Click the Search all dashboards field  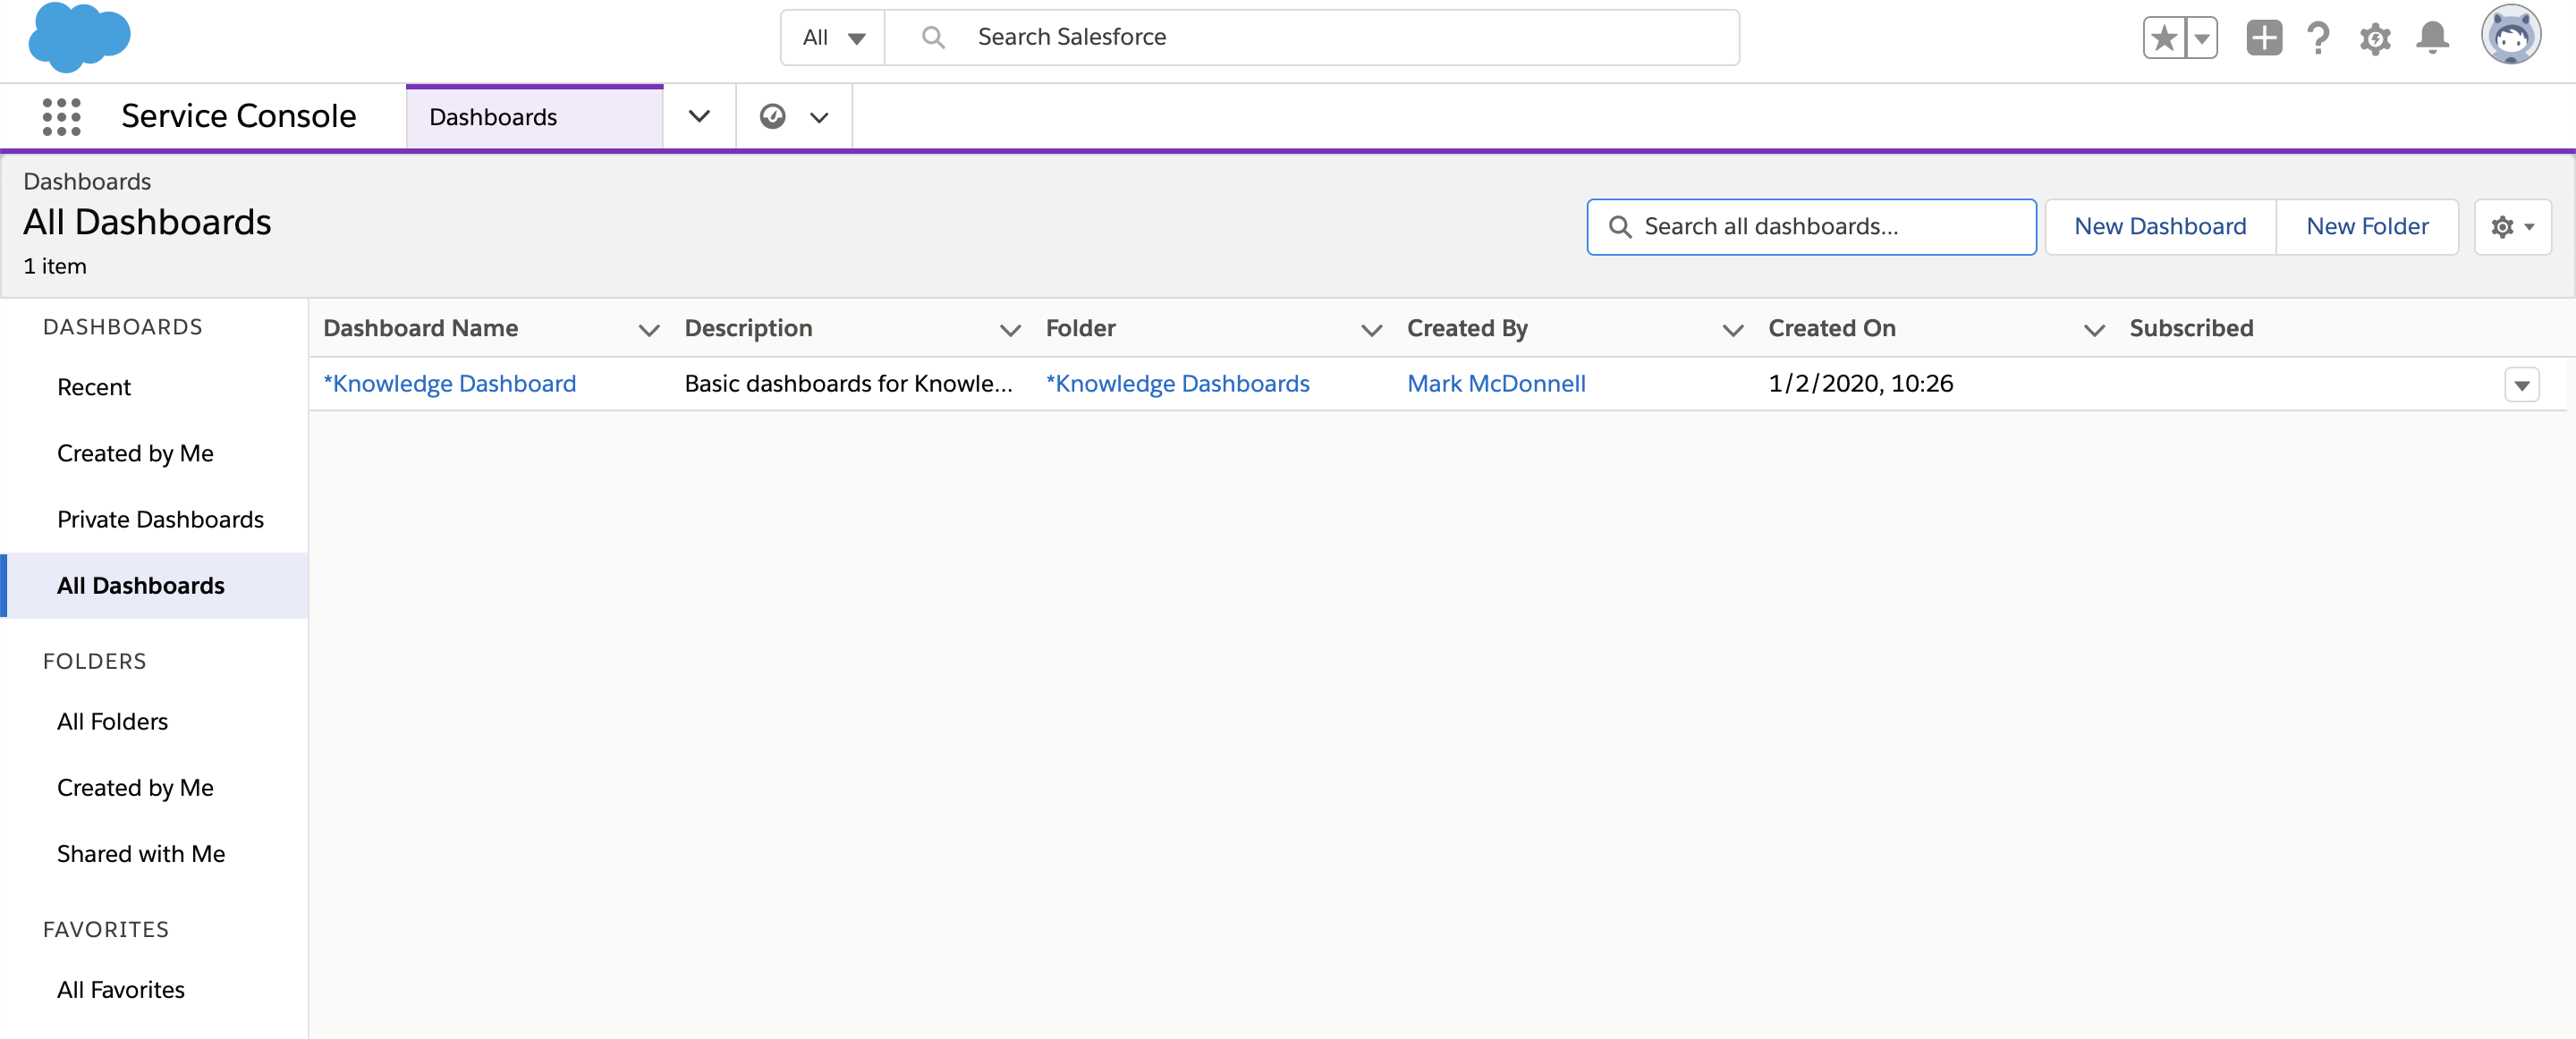(1810, 226)
